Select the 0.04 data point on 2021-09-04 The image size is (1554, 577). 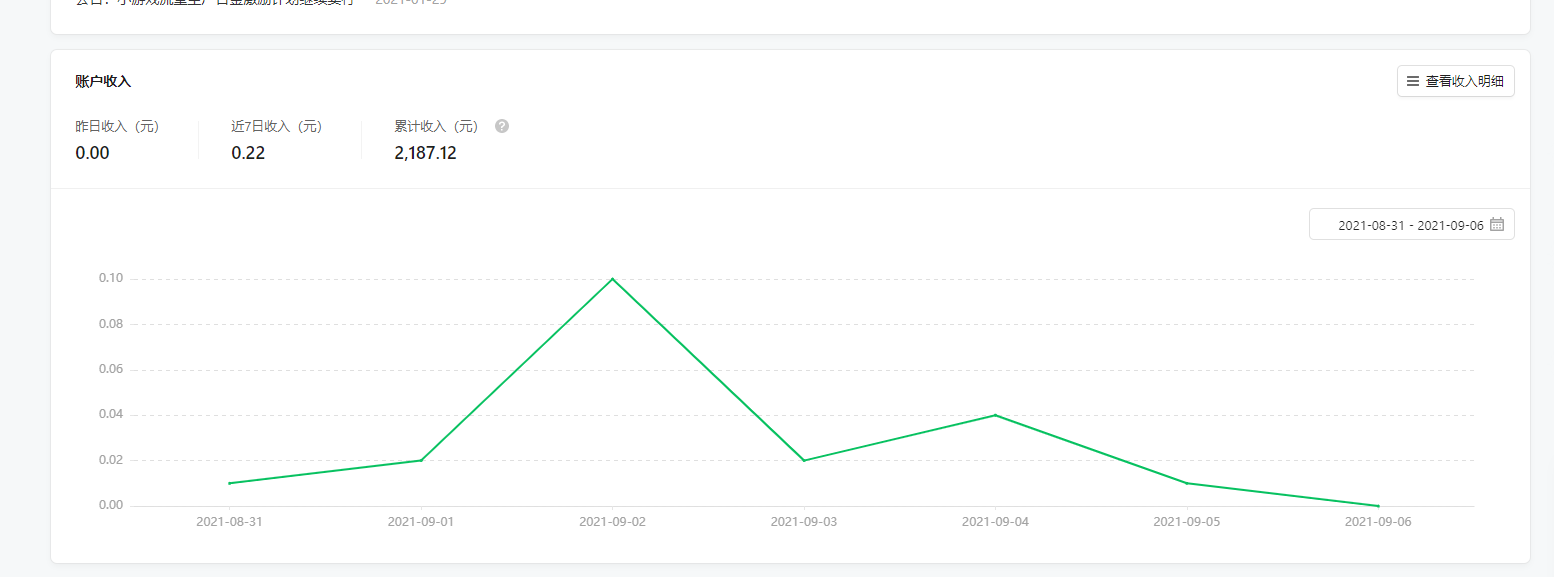click(995, 415)
